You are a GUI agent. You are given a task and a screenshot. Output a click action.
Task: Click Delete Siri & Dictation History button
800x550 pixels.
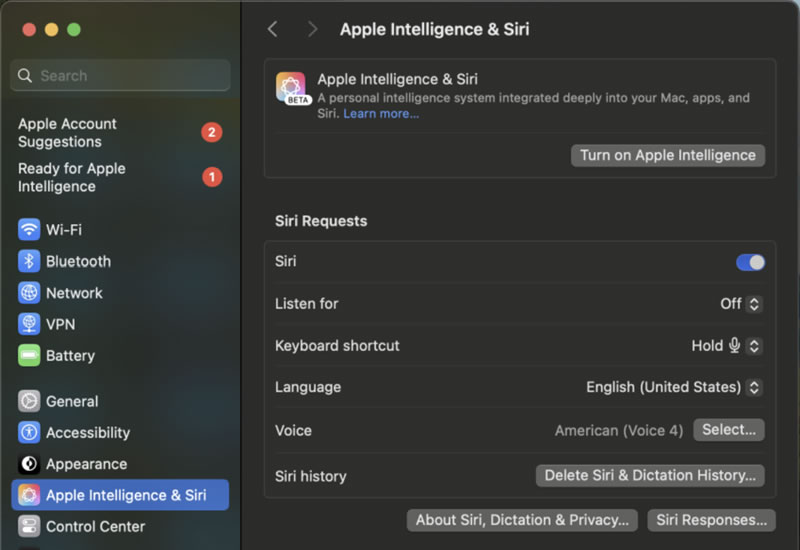coord(650,476)
